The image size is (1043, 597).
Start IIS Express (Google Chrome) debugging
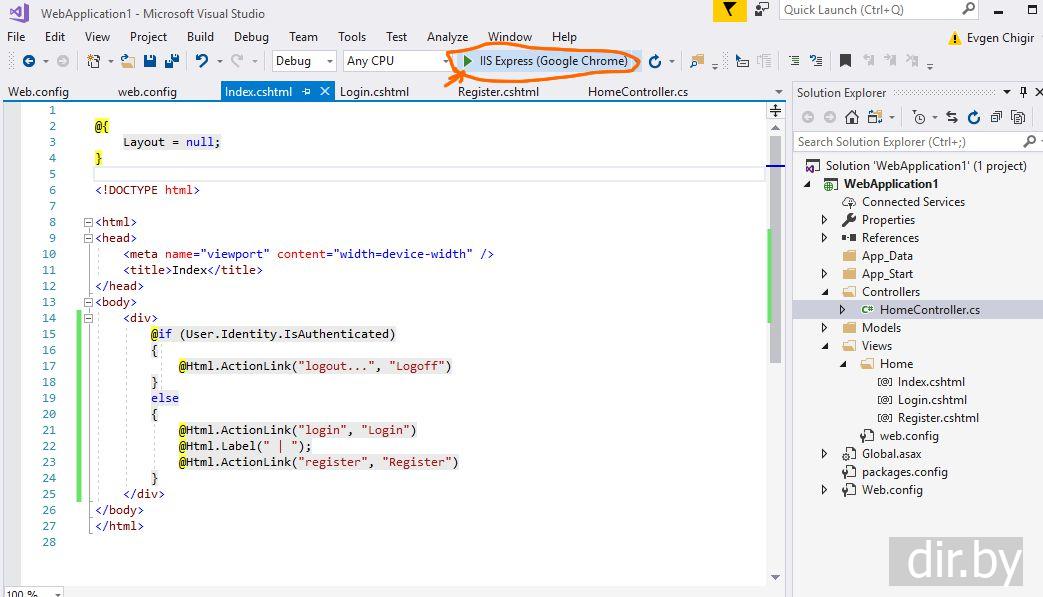[545, 61]
